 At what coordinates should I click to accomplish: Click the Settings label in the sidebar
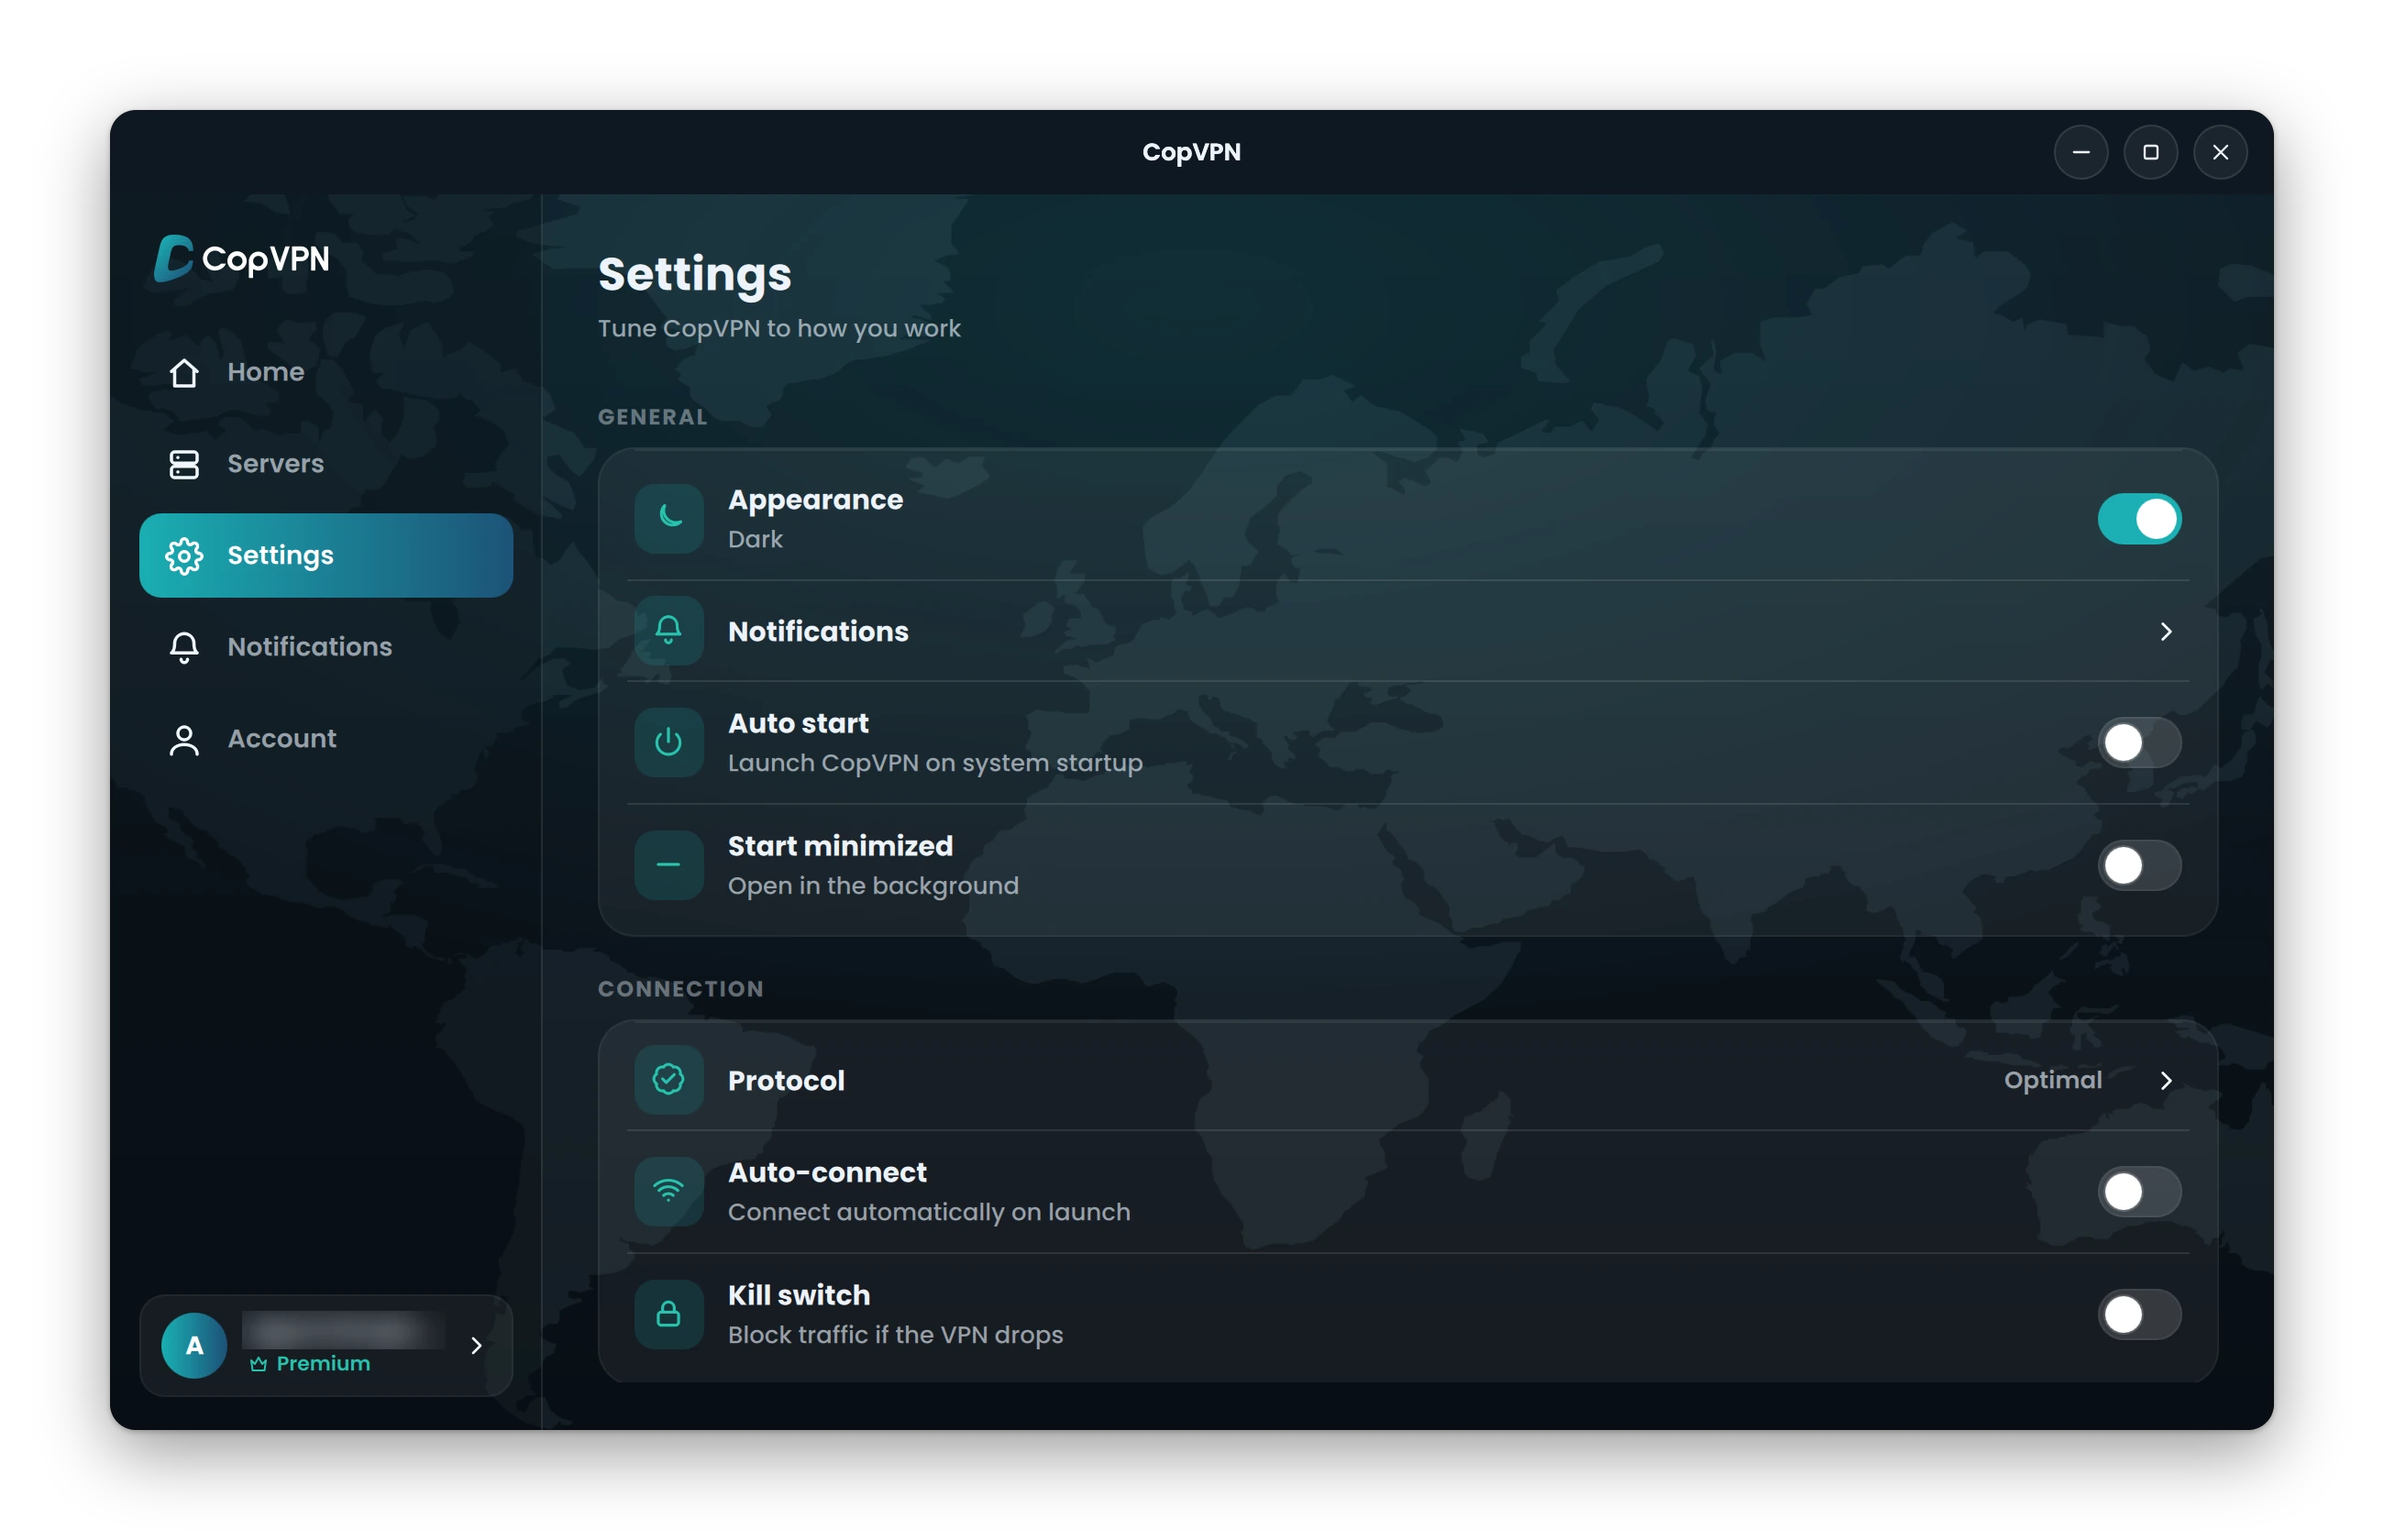click(x=280, y=556)
